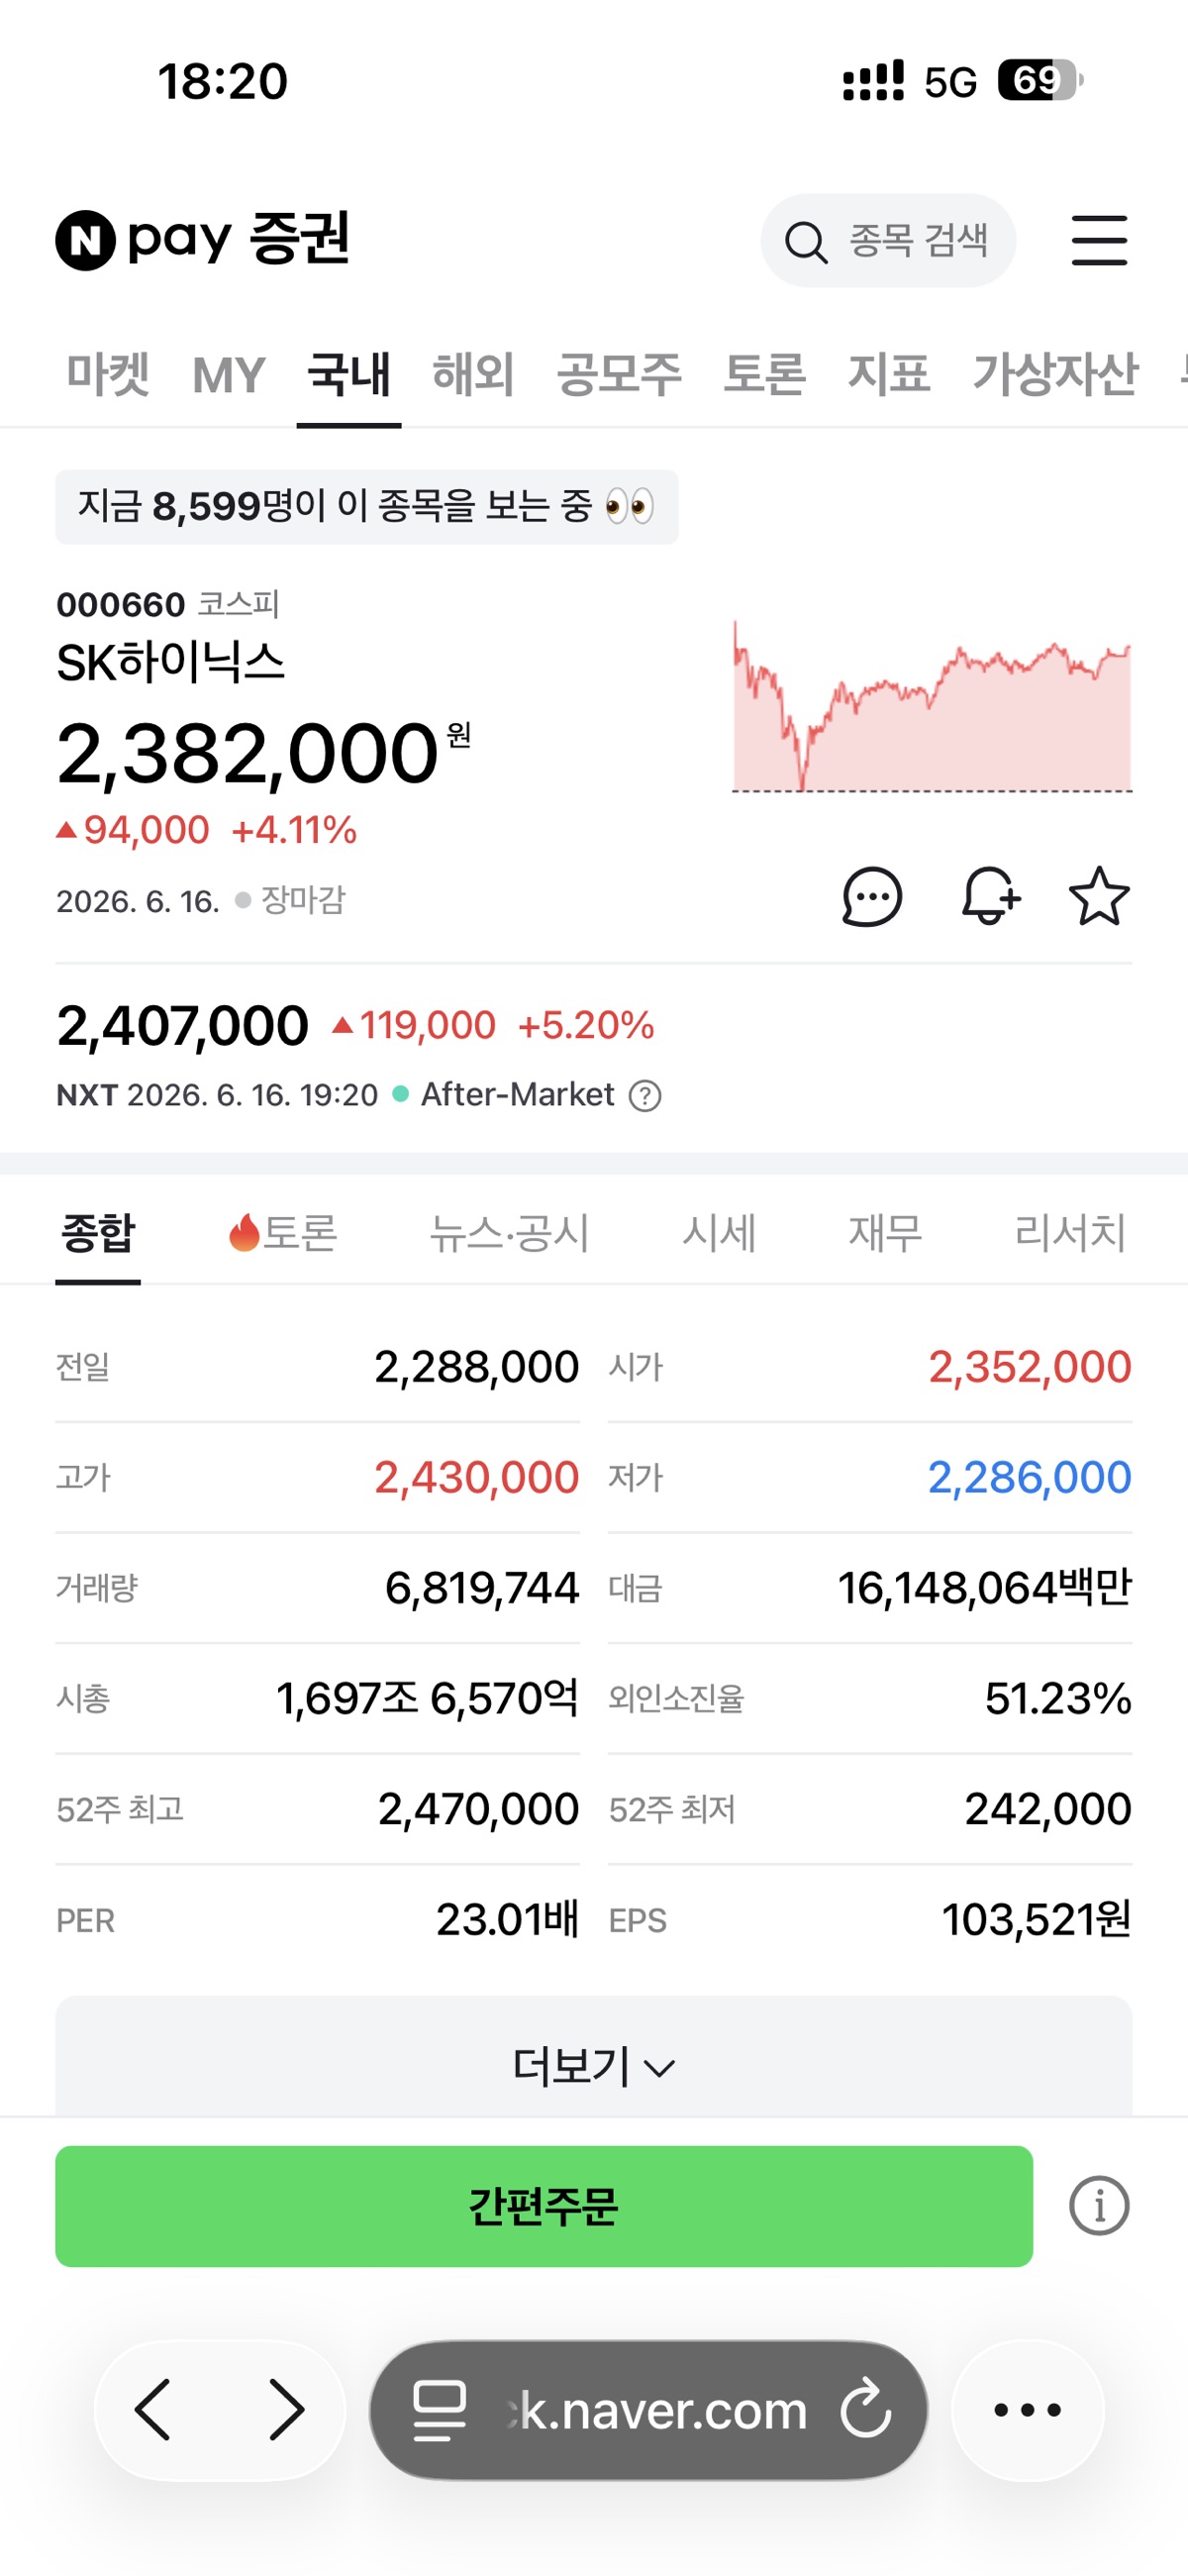Tap the 종목 검색 search field
Screen dimensions: 1188x2576
888,240
